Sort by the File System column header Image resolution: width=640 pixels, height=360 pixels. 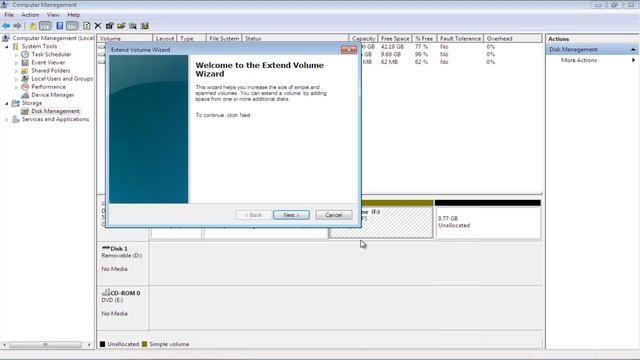[224, 38]
